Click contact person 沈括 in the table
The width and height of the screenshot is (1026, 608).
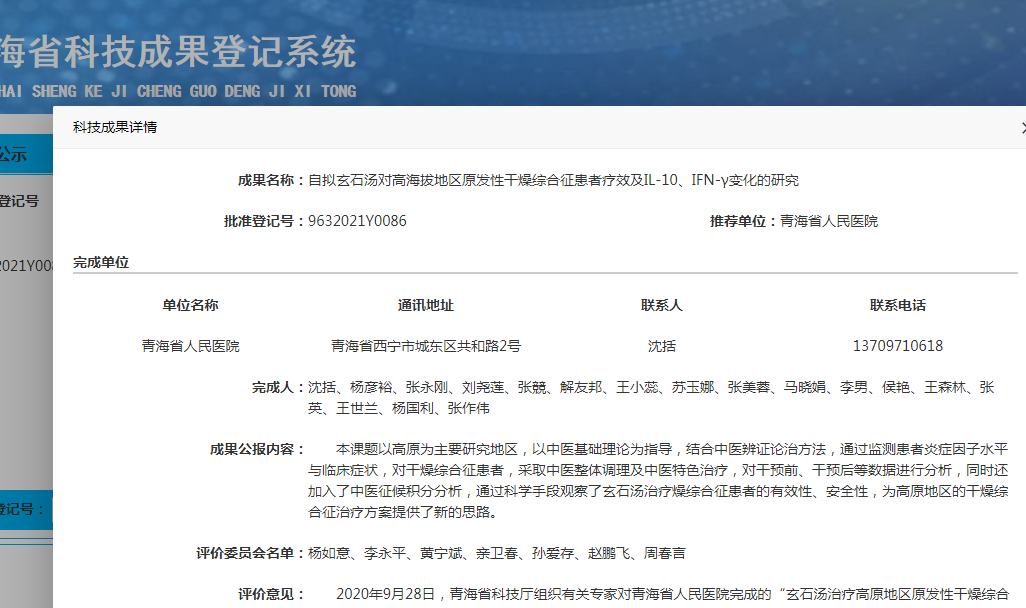coord(661,346)
